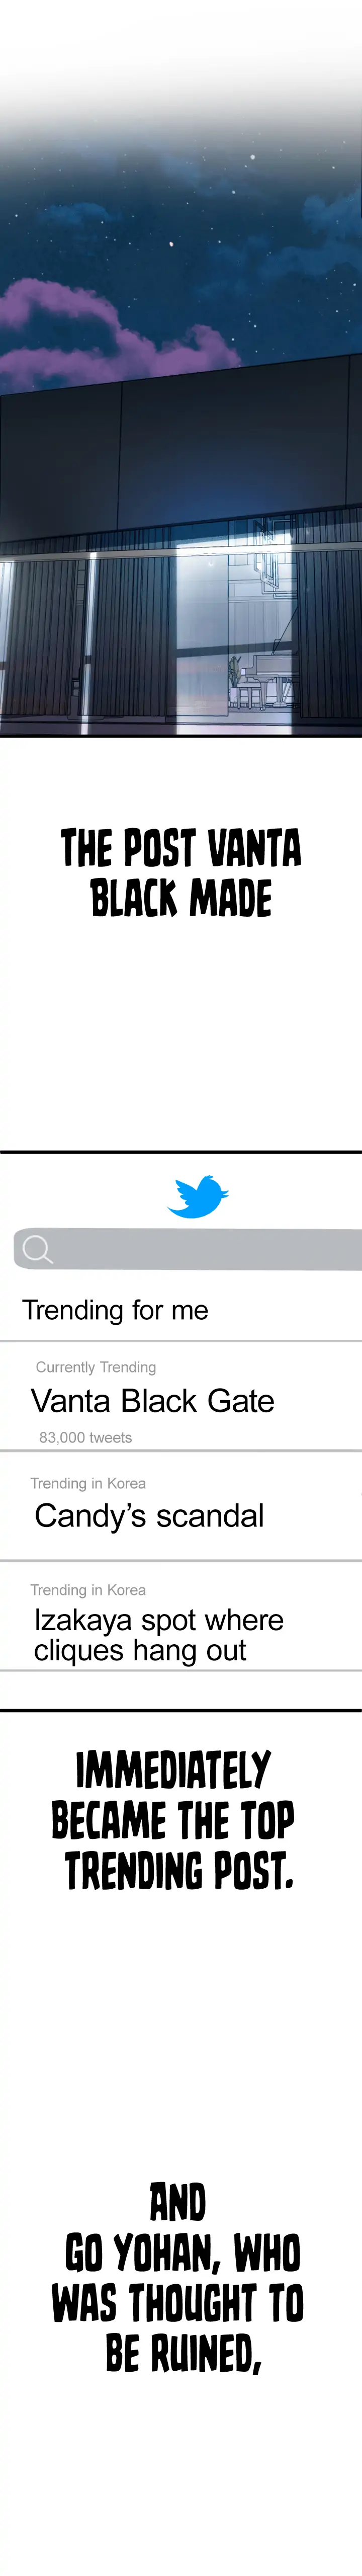The width and height of the screenshot is (362, 2576).
Task: Click the "83,000 tweets" count
Action: (x=85, y=1437)
